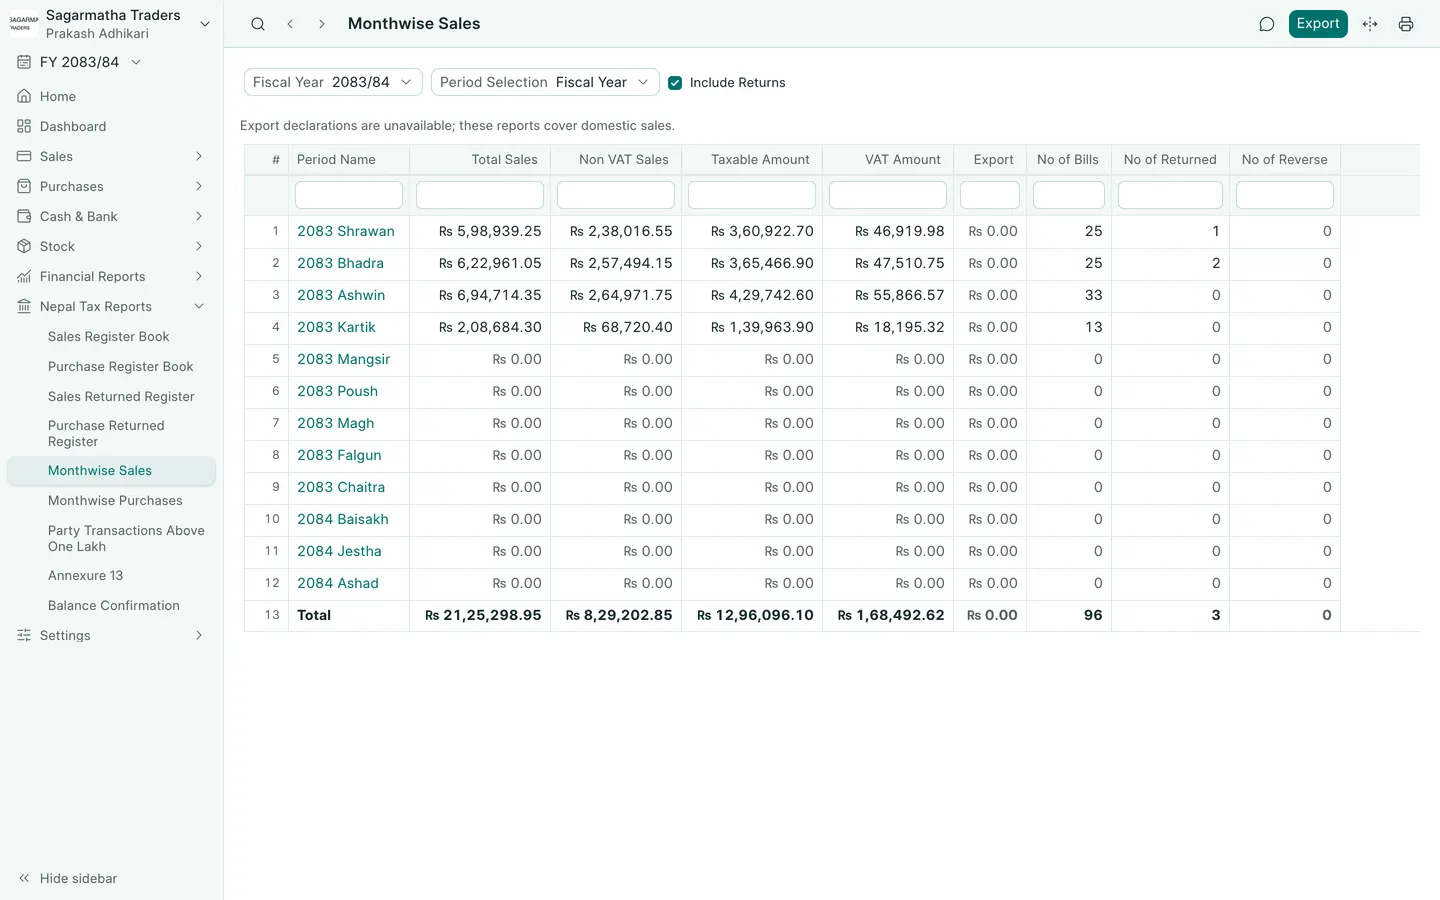Click the column width toggle icon
This screenshot has height=900, width=1440.
[1370, 24]
